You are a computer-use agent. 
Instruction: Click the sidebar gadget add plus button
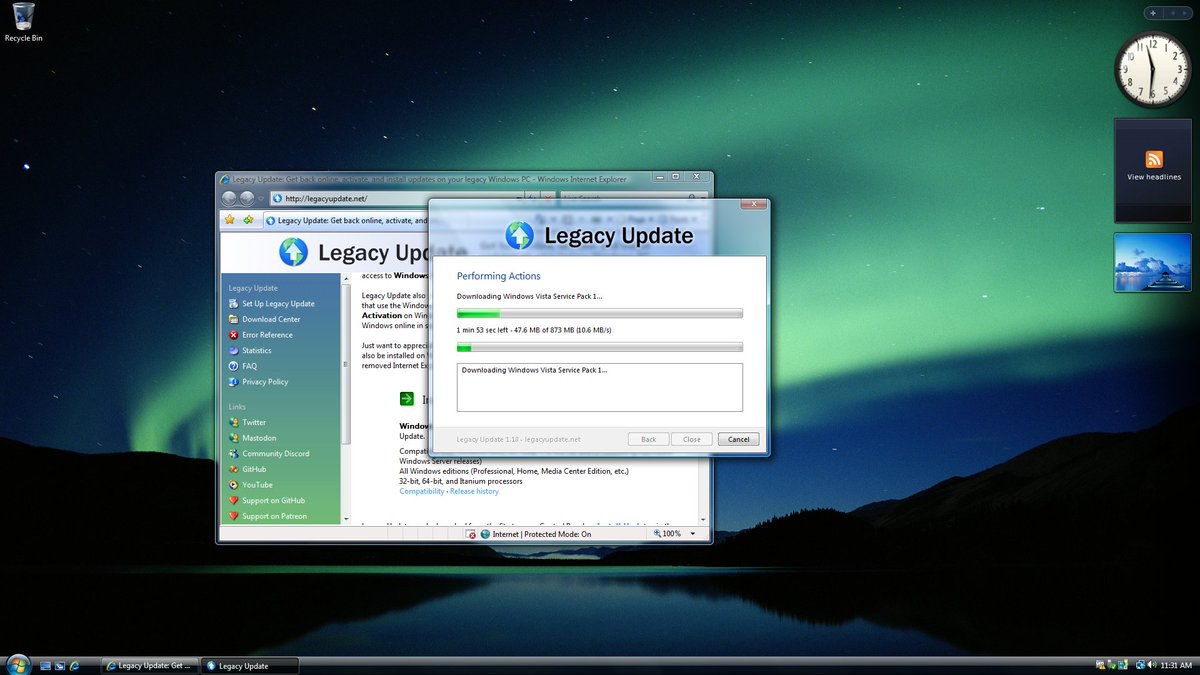(1153, 13)
